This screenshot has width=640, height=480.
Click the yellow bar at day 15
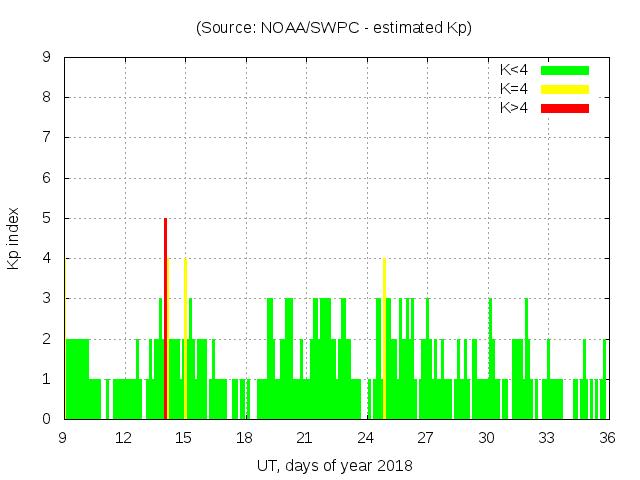(185, 338)
